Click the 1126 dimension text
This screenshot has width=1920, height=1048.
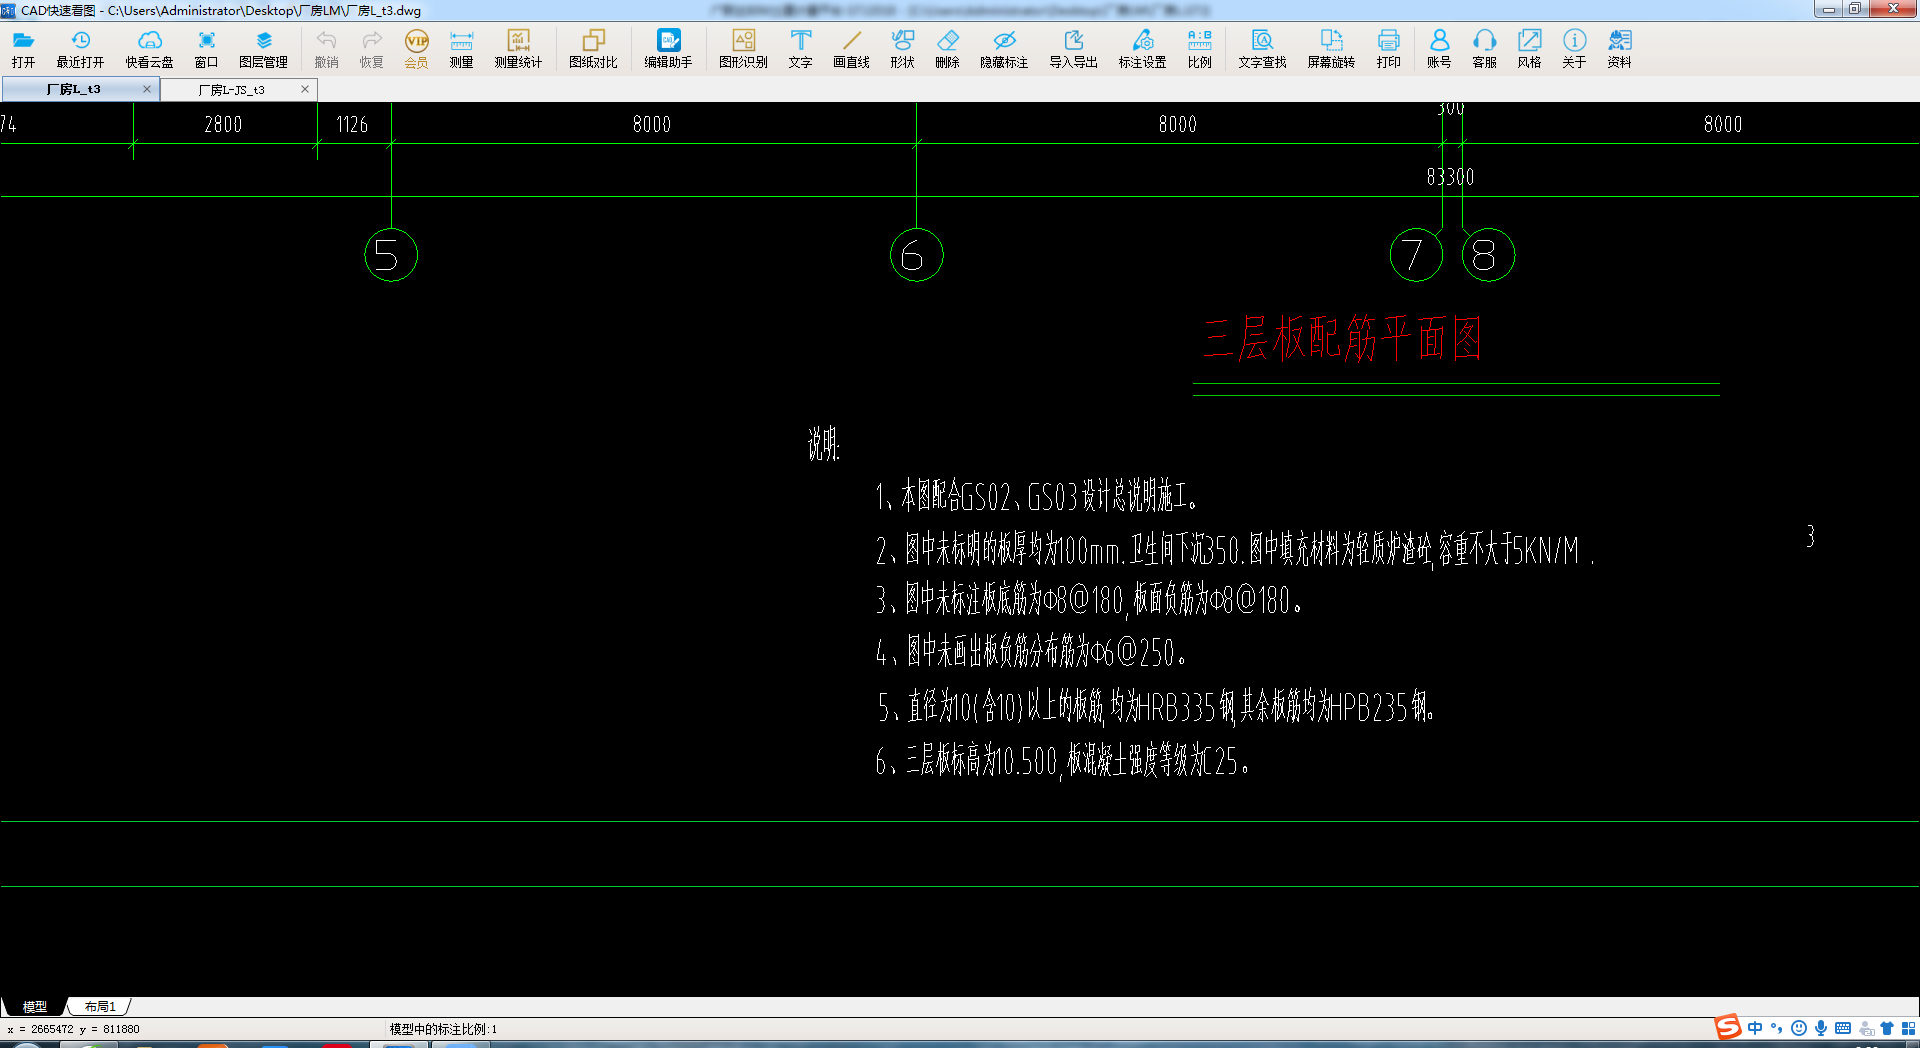coord(352,125)
